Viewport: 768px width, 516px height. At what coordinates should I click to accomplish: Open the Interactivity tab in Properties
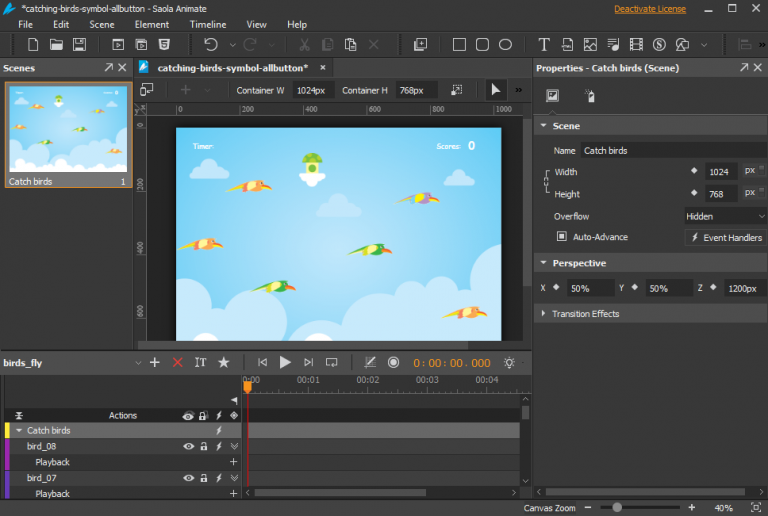(590, 95)
